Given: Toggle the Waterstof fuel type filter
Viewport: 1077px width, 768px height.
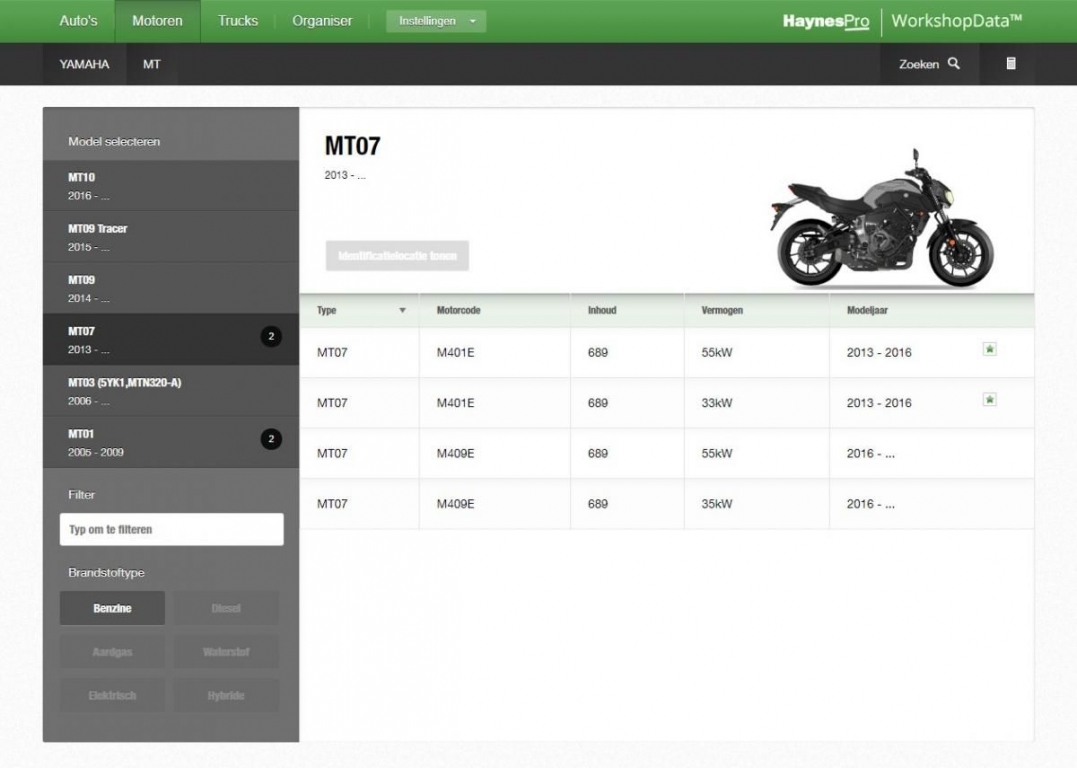Looking at the screenshot, I should (x=226, y=652).
